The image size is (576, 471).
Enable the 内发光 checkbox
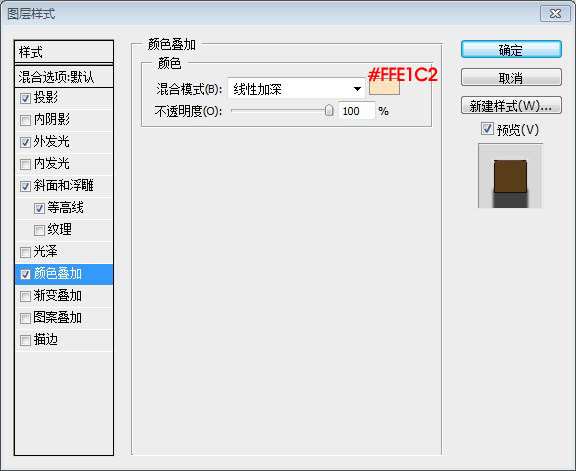point(25,164)
